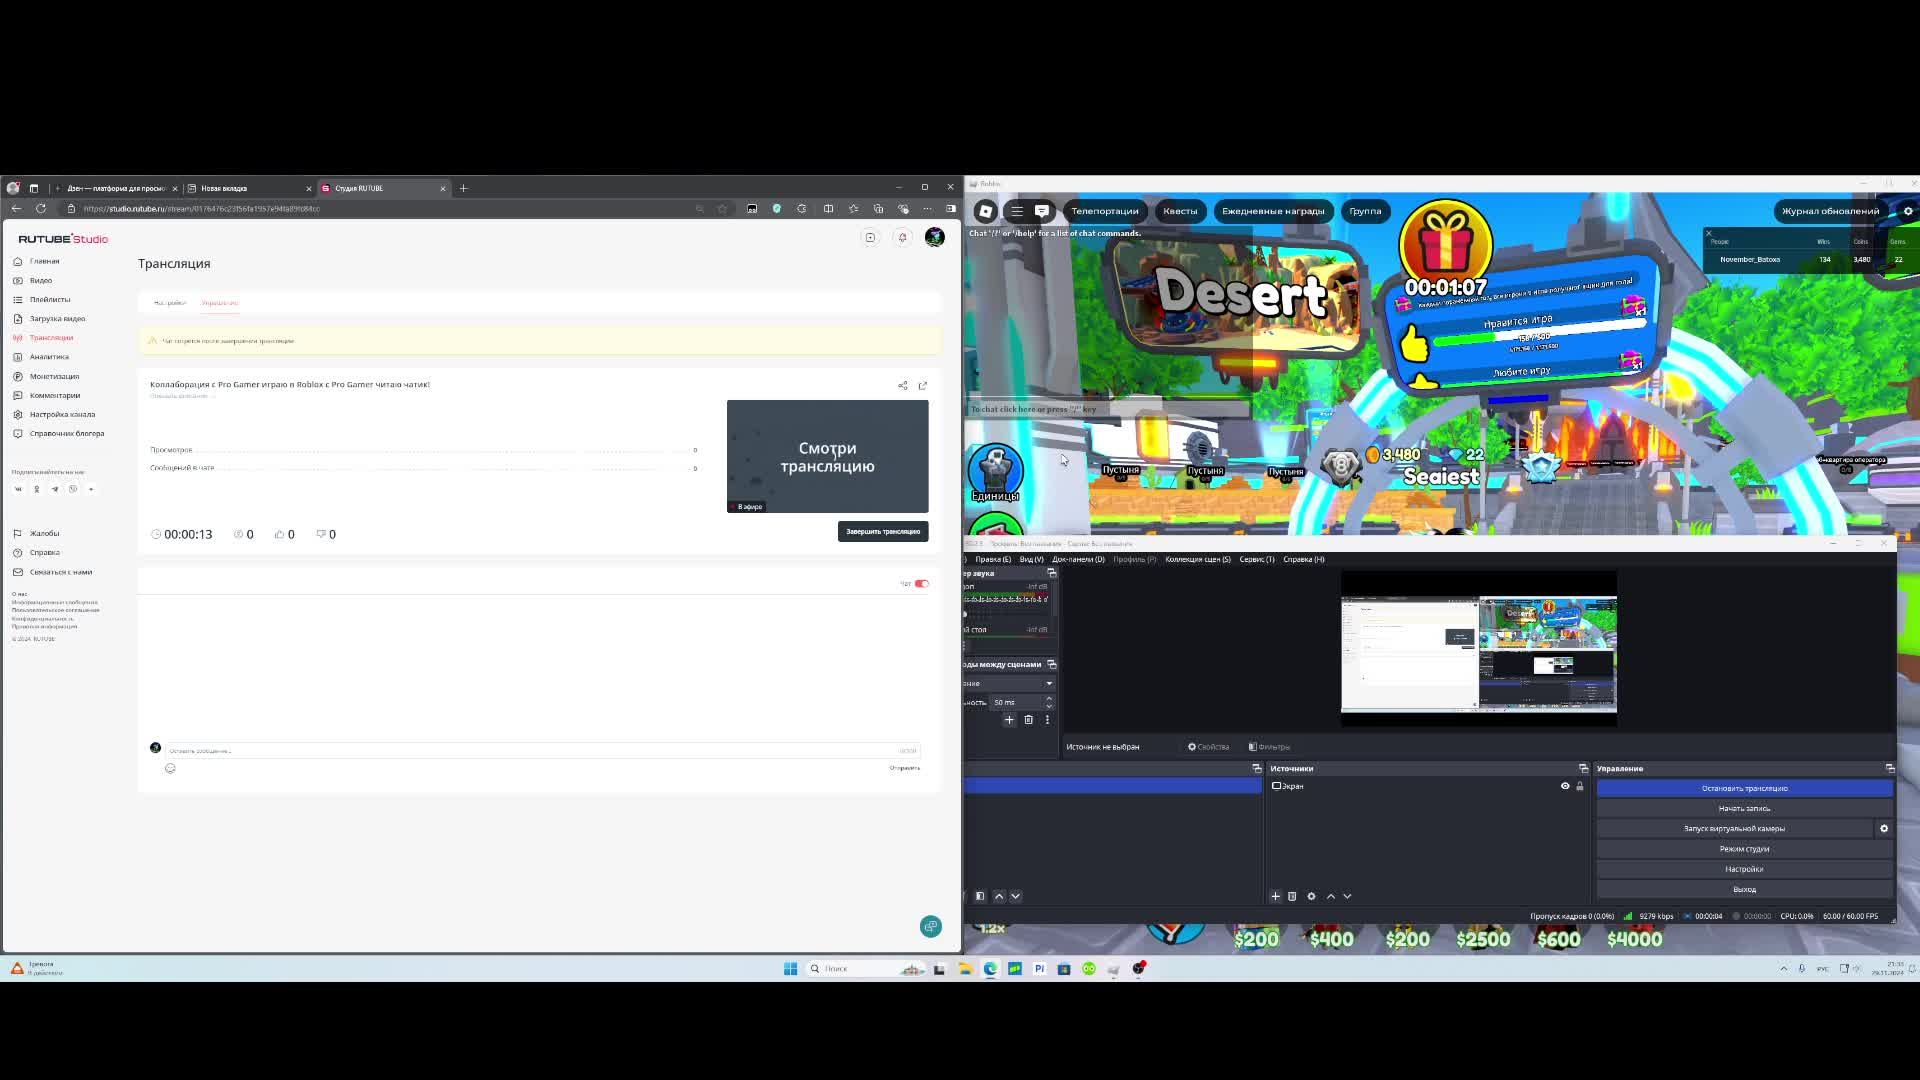Open the RUTUBE profile avatar menu
Viewport: 1920px width, 1080px height.
pos(935,237)
